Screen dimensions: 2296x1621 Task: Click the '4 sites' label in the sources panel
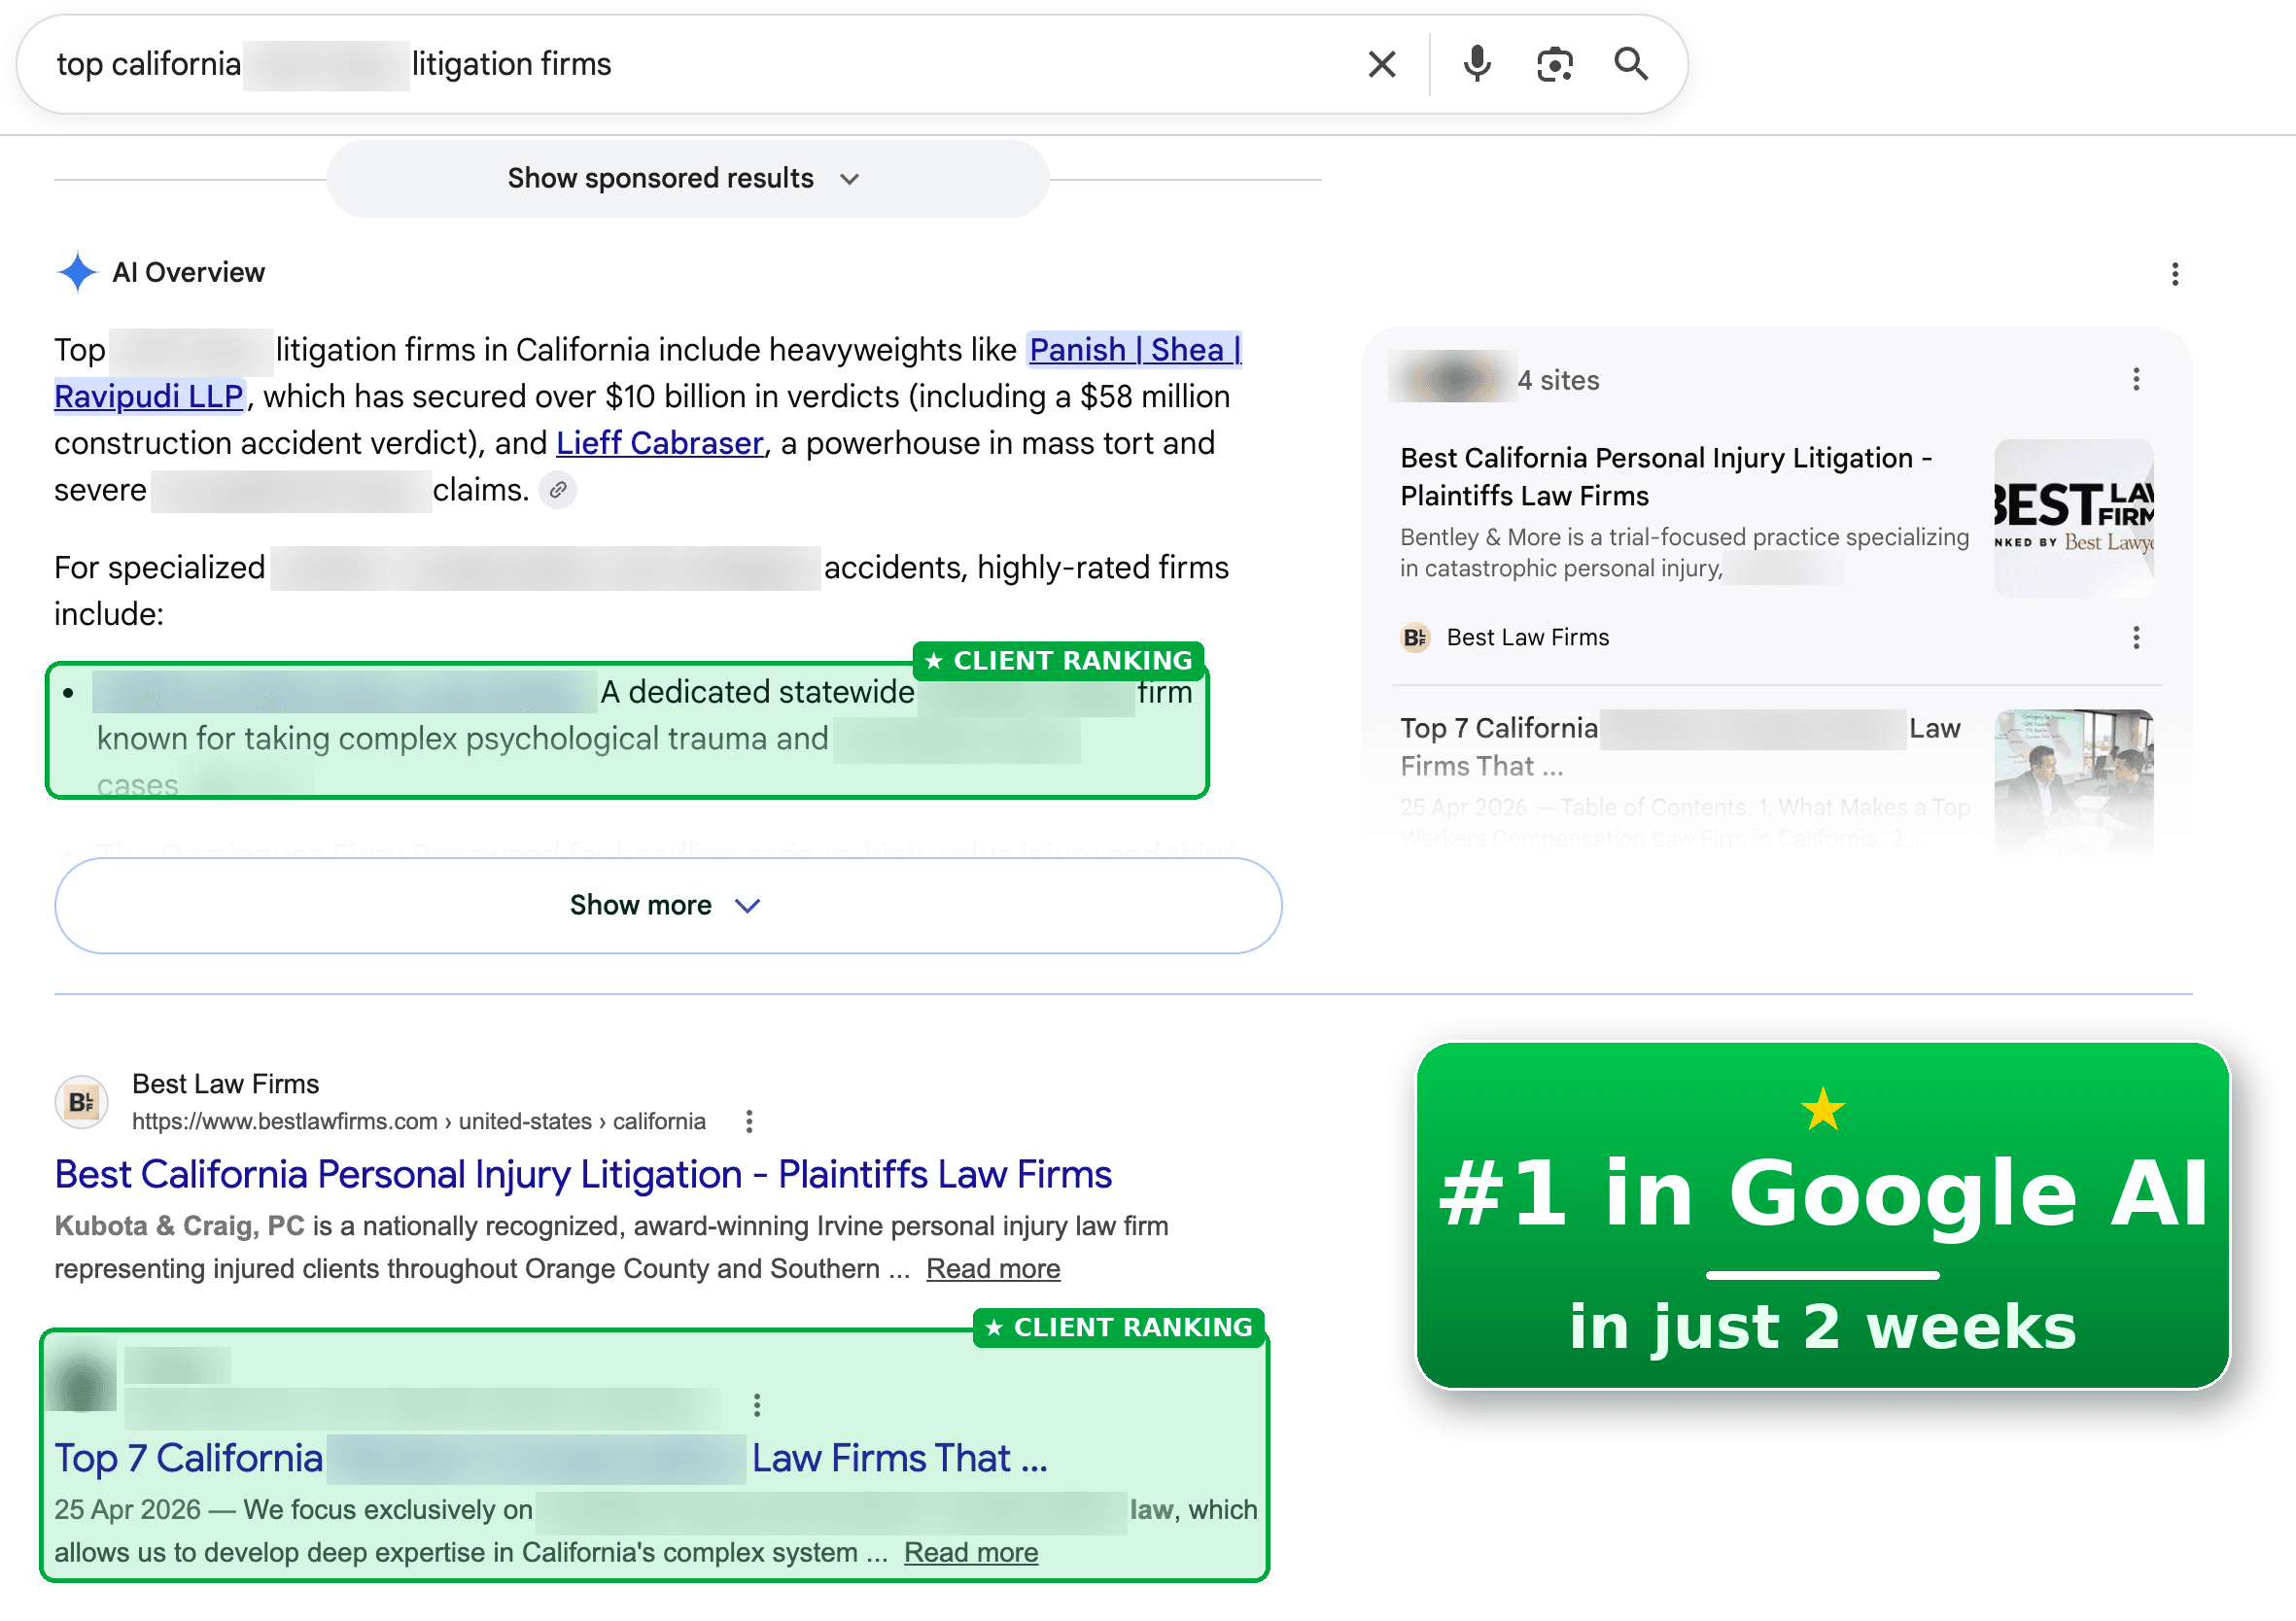pos(1557,380)
